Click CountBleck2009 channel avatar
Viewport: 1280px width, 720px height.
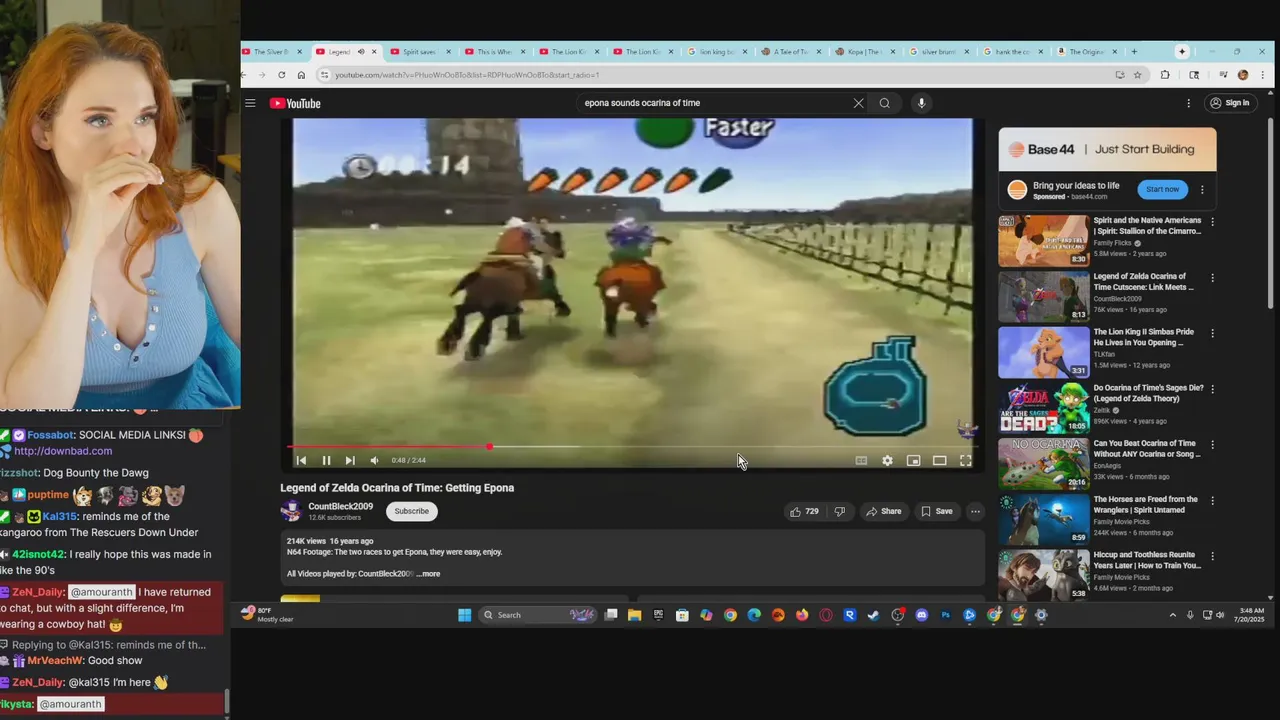click(x=291, y=511)
